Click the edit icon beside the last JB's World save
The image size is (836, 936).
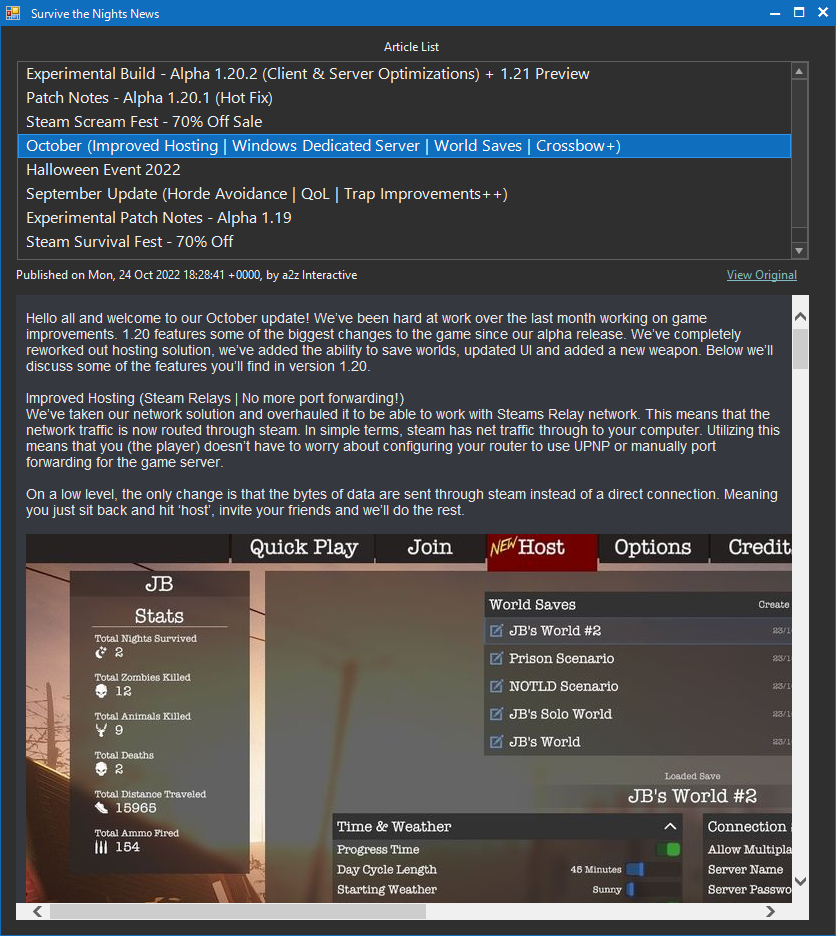pos(496,742)
